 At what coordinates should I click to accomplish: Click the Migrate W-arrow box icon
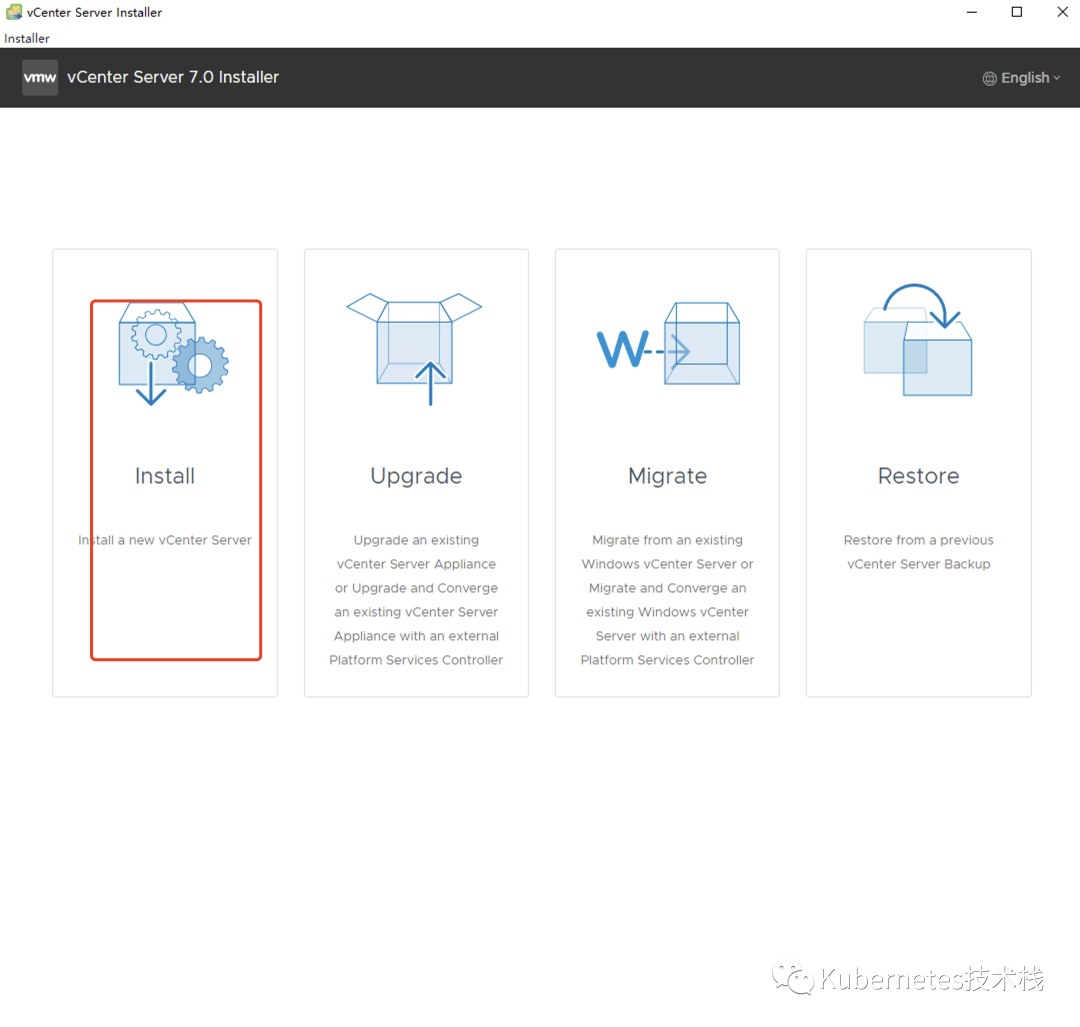(668, 343)
